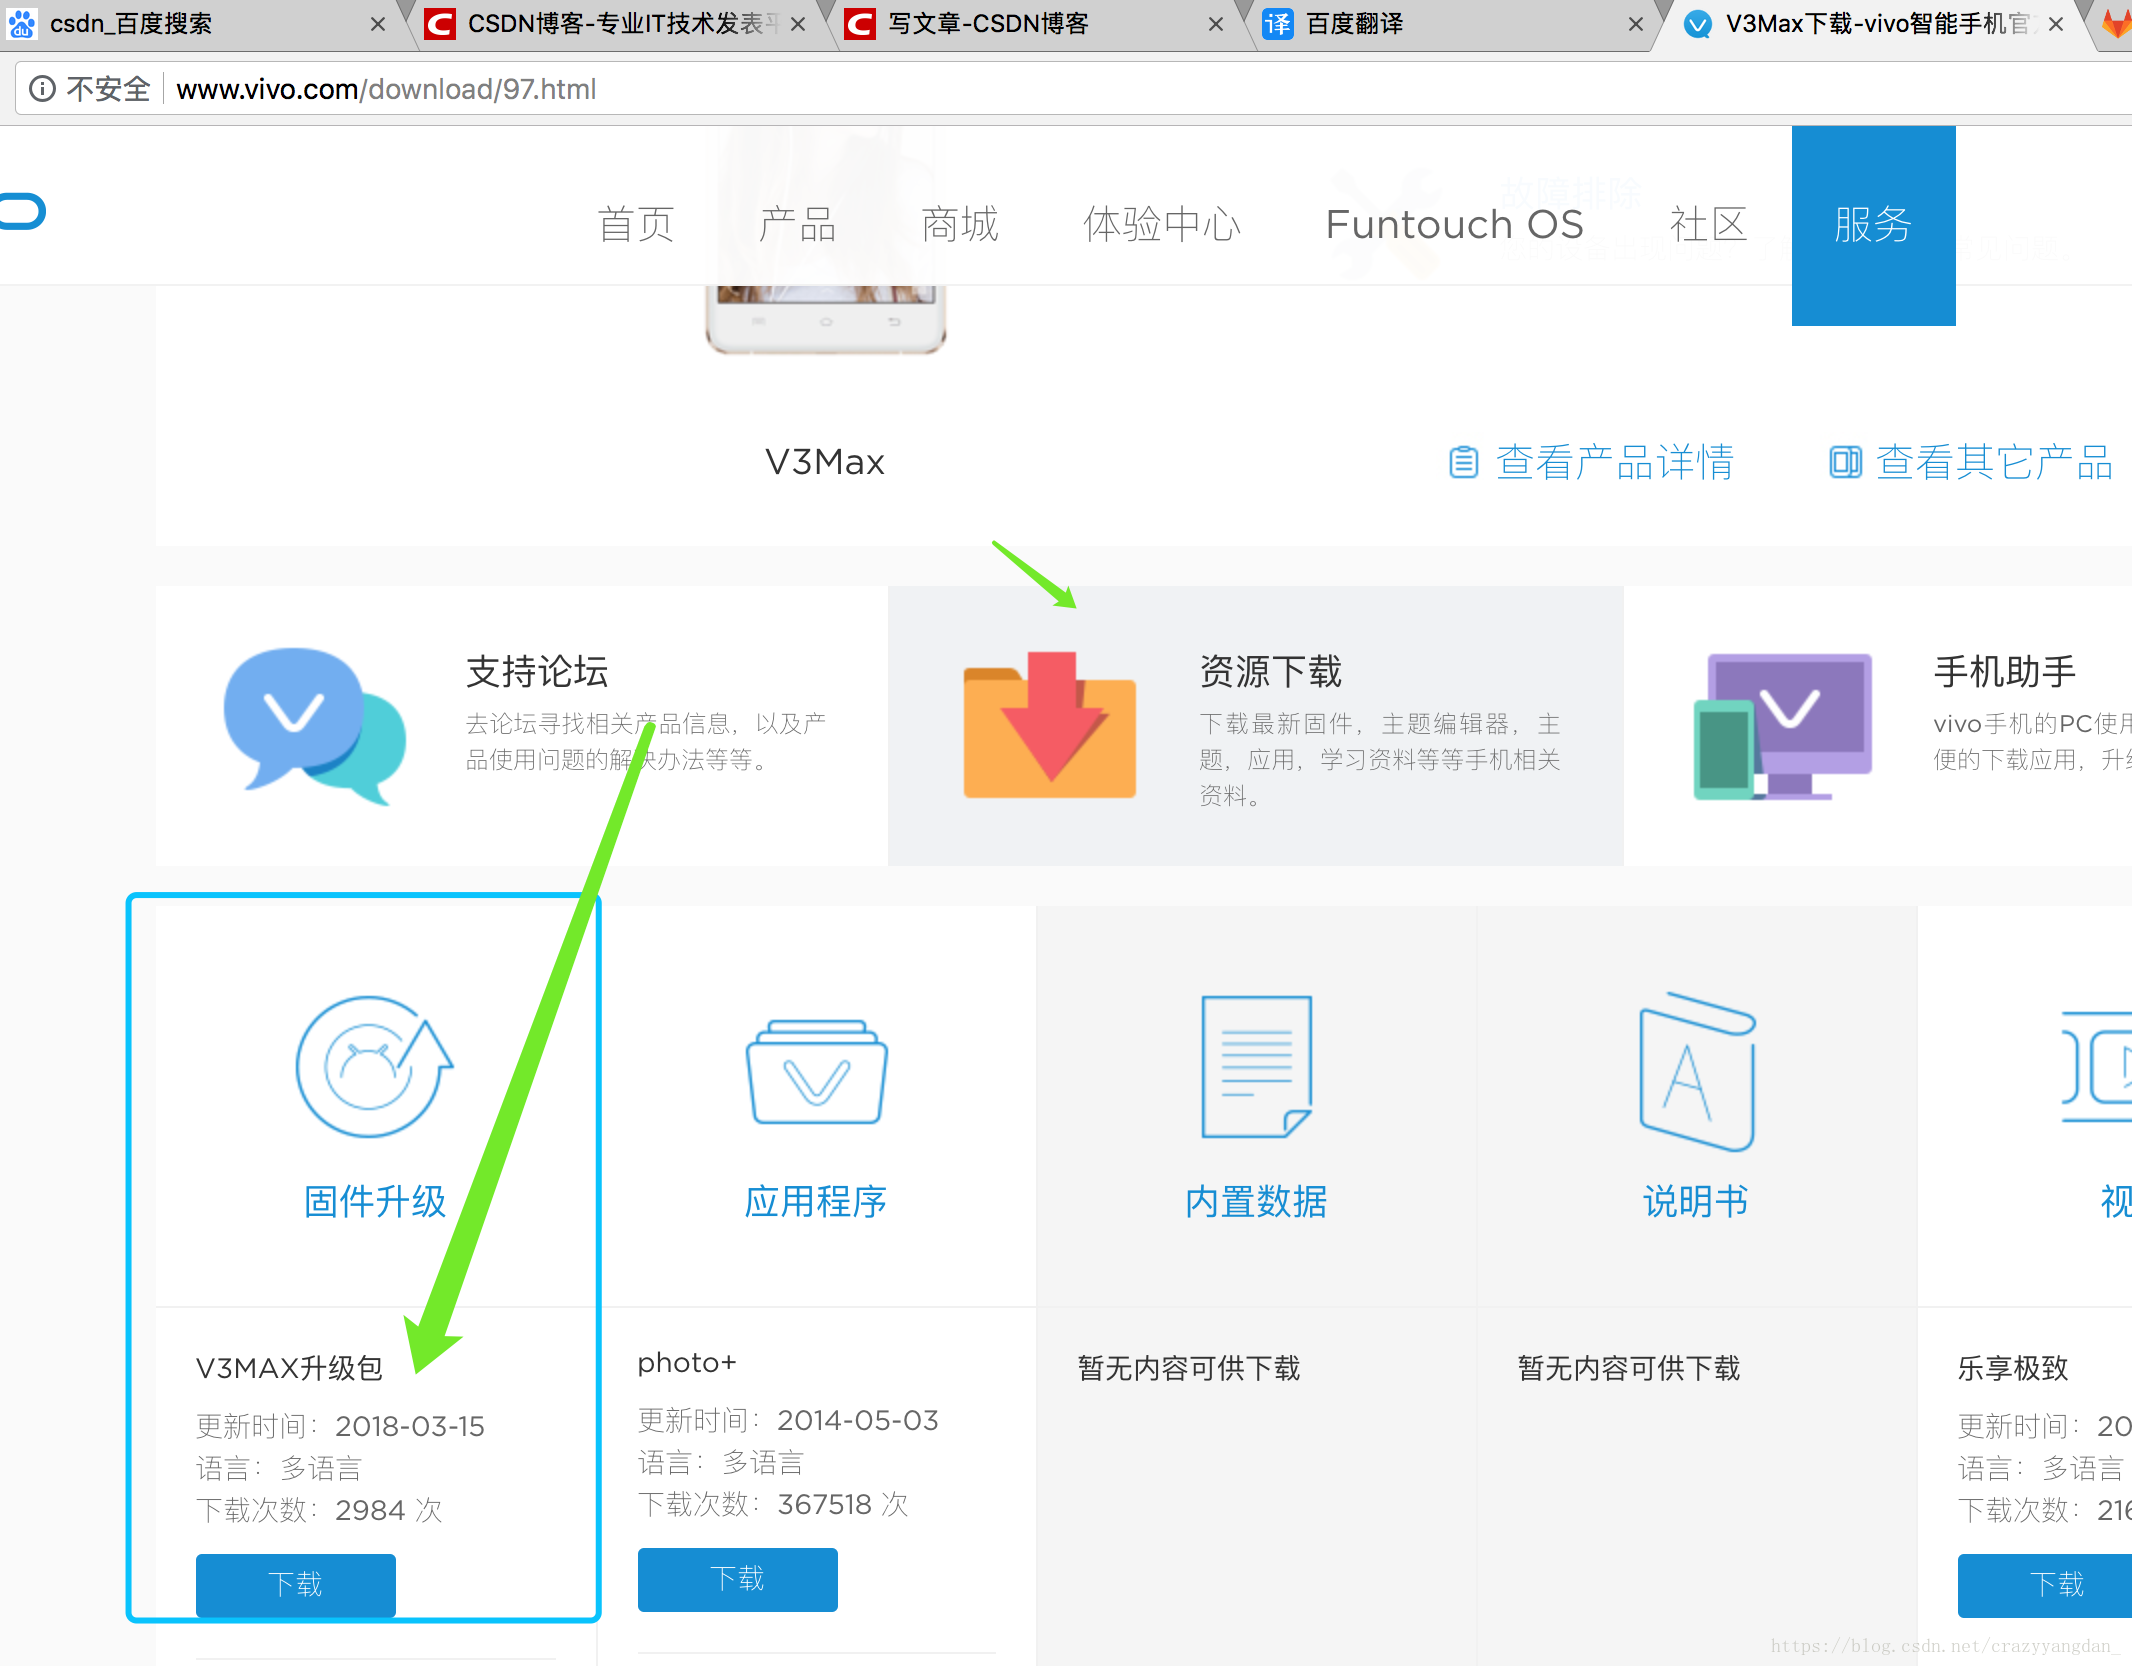Image resolution: width=2132 pixels, height=1666 pixels.
Task: Close the 写文章-CSDN博客 tab
Action: pyautogui.click(x=1216, y=24)
